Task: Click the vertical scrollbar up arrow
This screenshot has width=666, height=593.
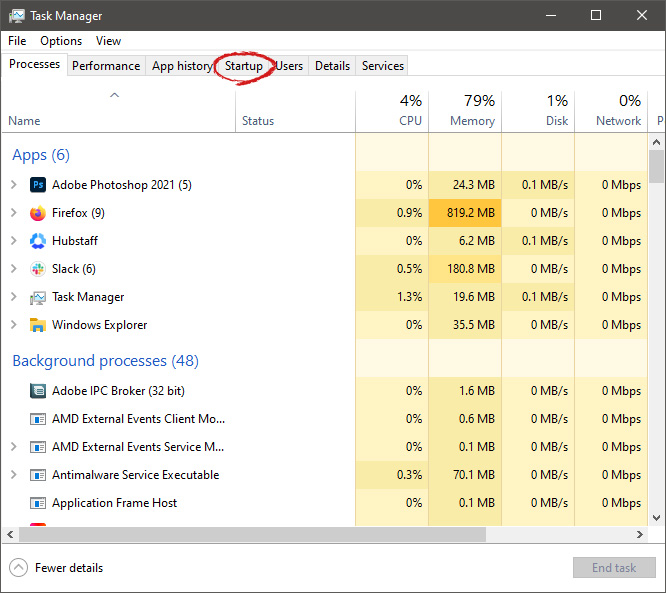Action: click(656, 142)
